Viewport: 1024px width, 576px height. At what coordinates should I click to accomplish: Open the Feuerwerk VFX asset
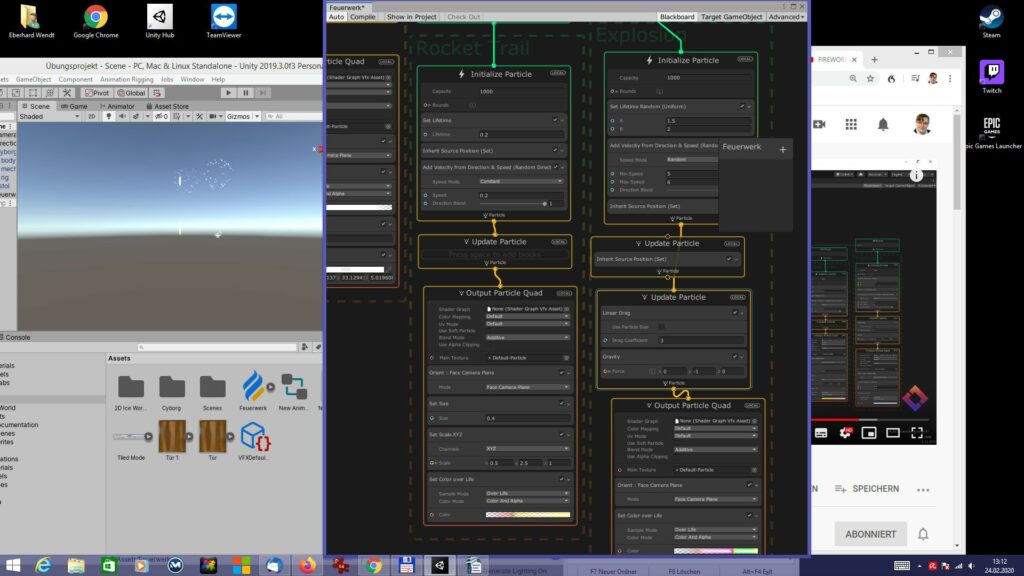point(253,386)
